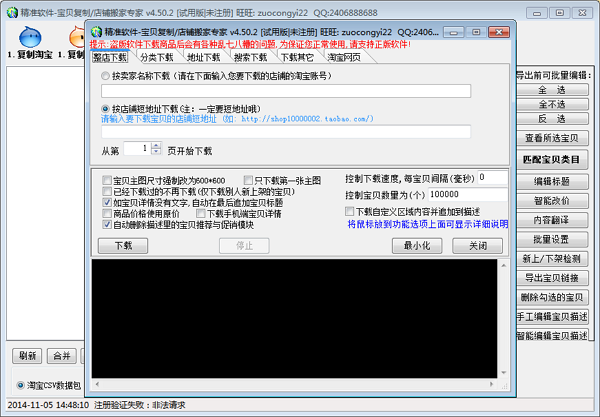The image size is (600, 417).
Task: Click the 反 选 button
Action: click(x=552, y=119)
